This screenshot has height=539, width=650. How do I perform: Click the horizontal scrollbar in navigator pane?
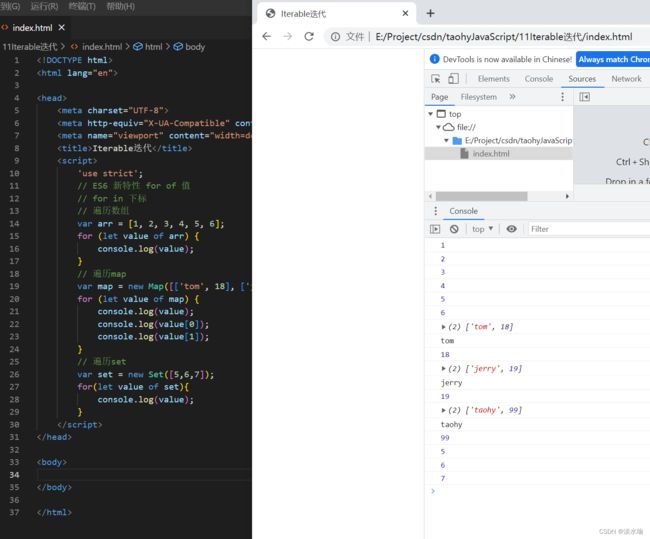click(x=481, y=196)
